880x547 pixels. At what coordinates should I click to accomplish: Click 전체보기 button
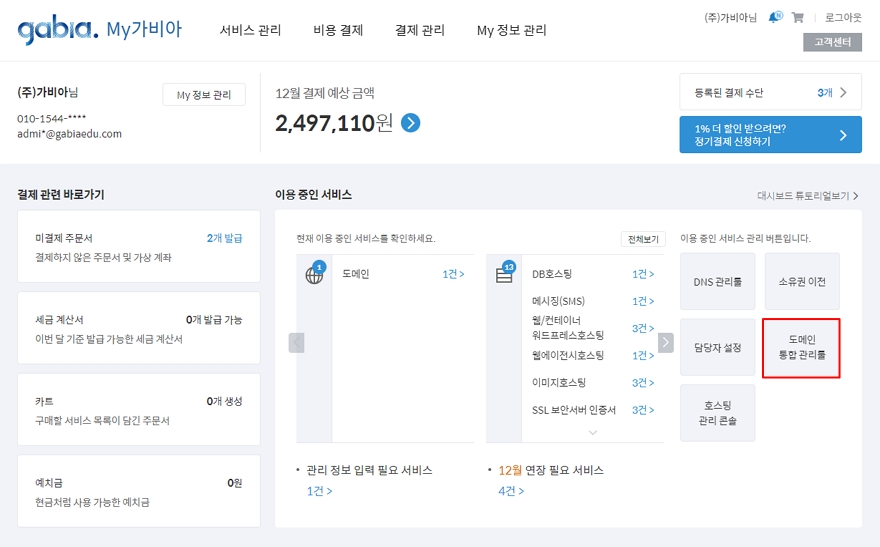pyautogui.click(x=643, y=239)
